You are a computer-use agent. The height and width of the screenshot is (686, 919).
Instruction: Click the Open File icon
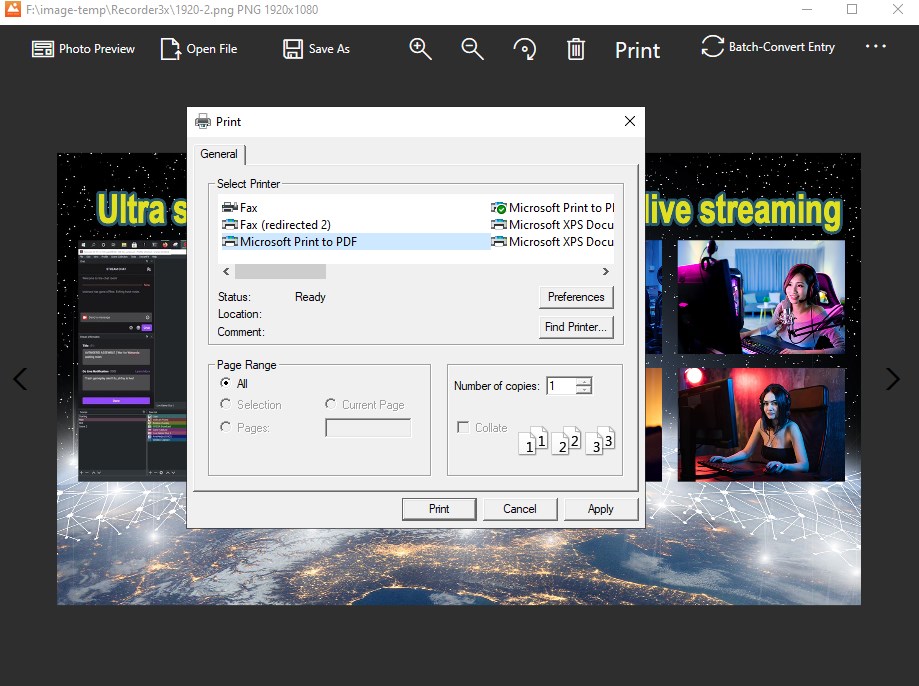coord(170,49)
